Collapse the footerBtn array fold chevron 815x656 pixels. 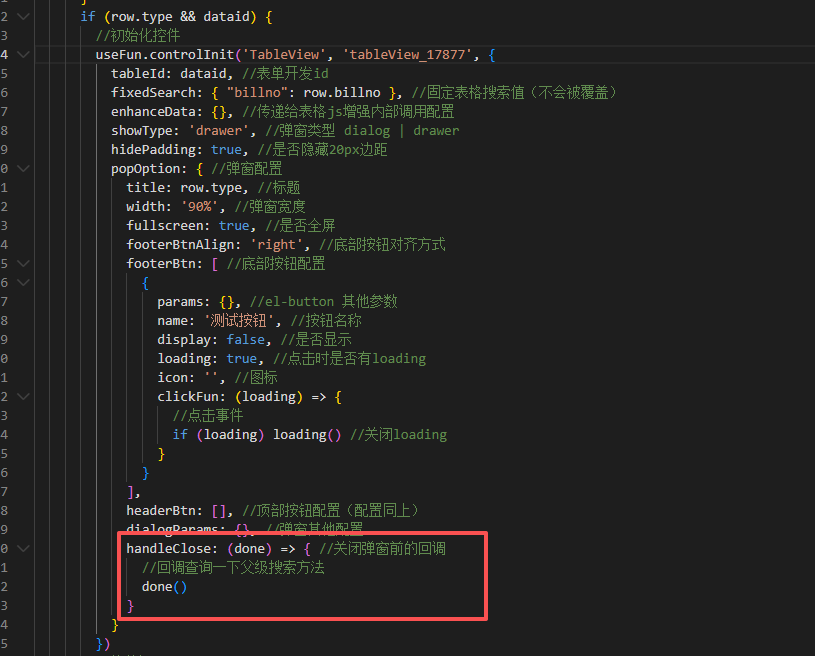tap(24, 264)
